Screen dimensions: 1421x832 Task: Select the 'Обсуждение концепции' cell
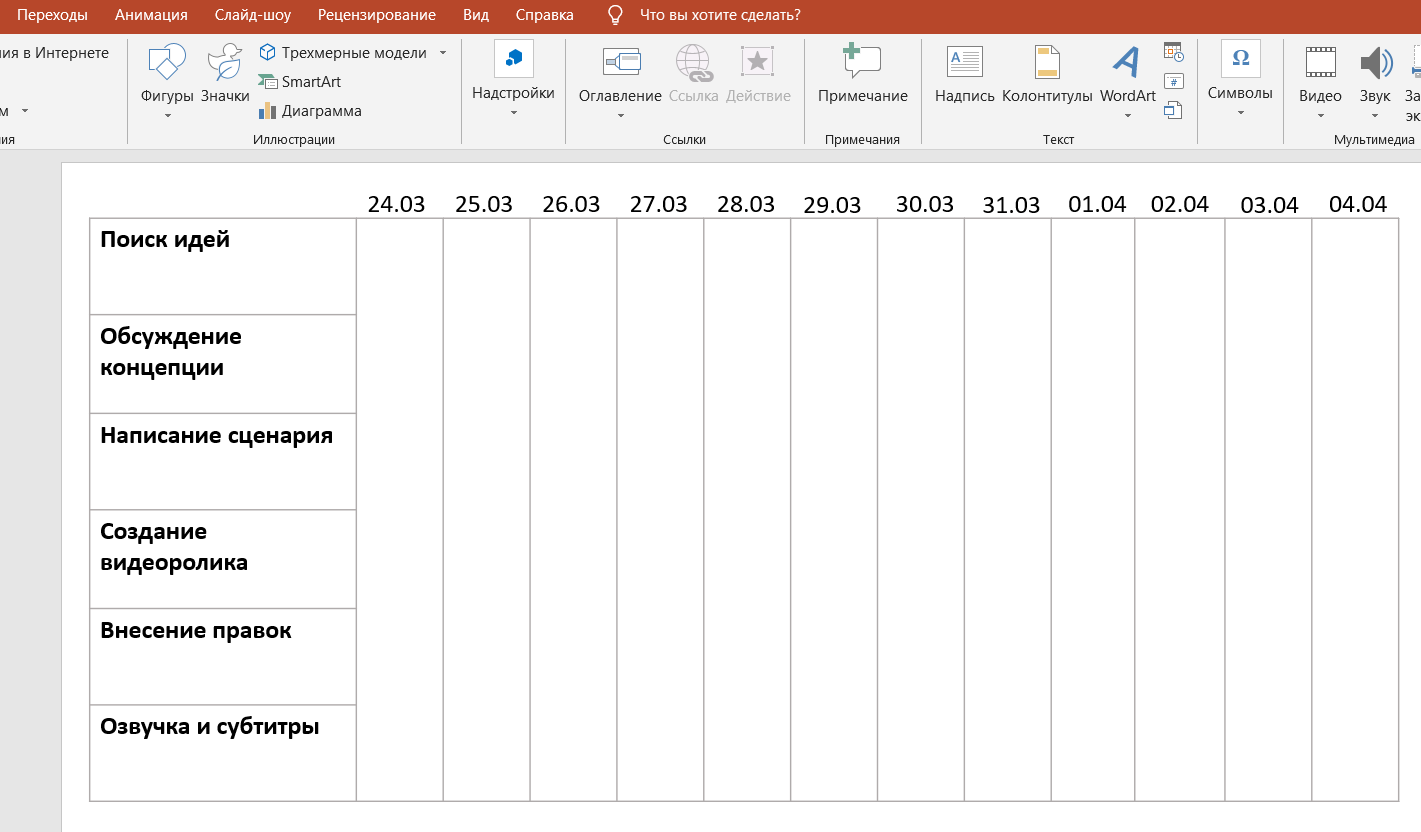223,364
